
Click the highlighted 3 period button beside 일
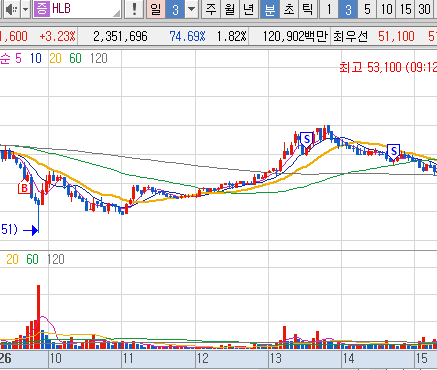[x=175, y=9]
